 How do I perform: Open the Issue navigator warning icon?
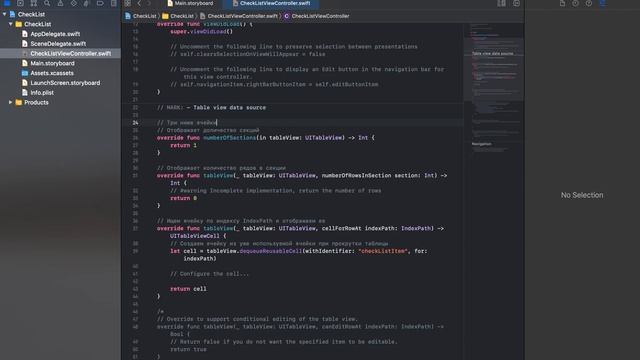click(60, 3)
